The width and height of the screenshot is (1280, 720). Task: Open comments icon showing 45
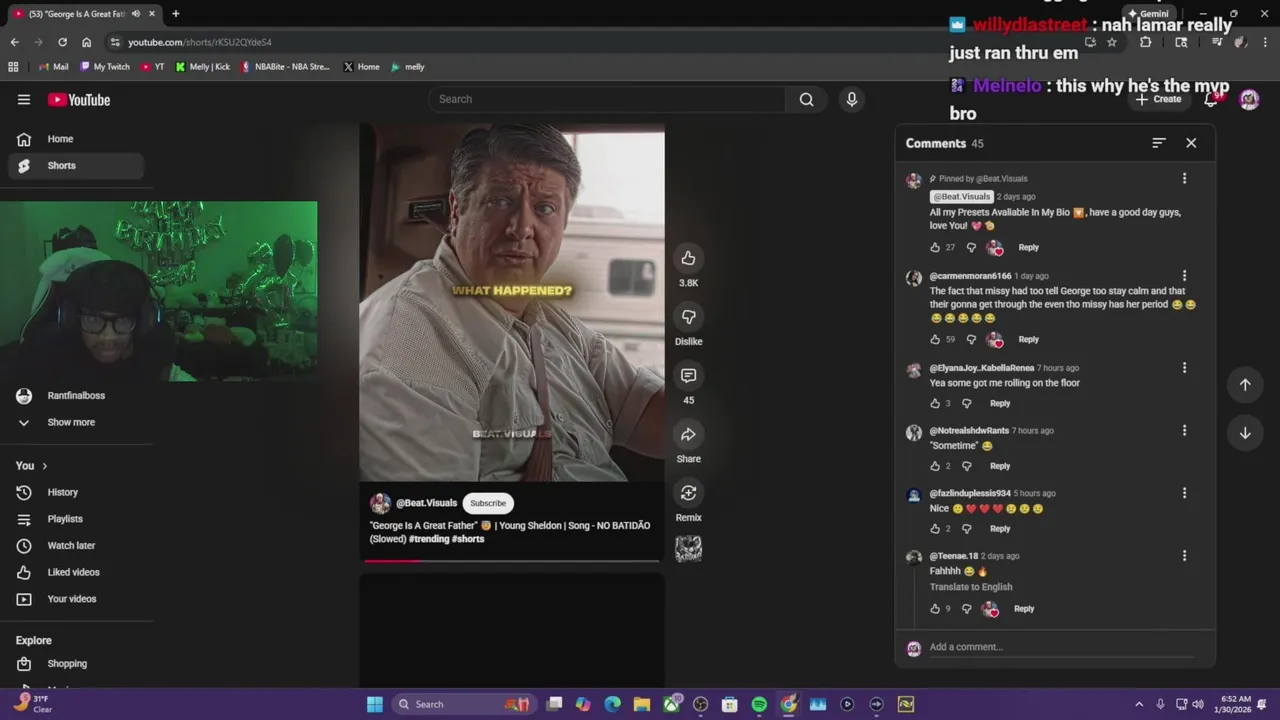tap(688, 376)
